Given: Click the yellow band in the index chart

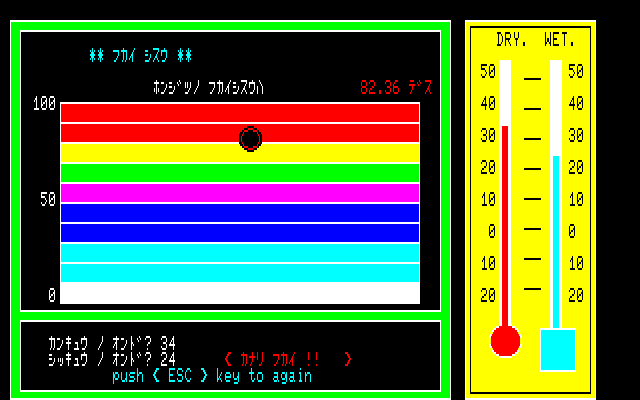Looking at the screenshot, I should point(240,153).
